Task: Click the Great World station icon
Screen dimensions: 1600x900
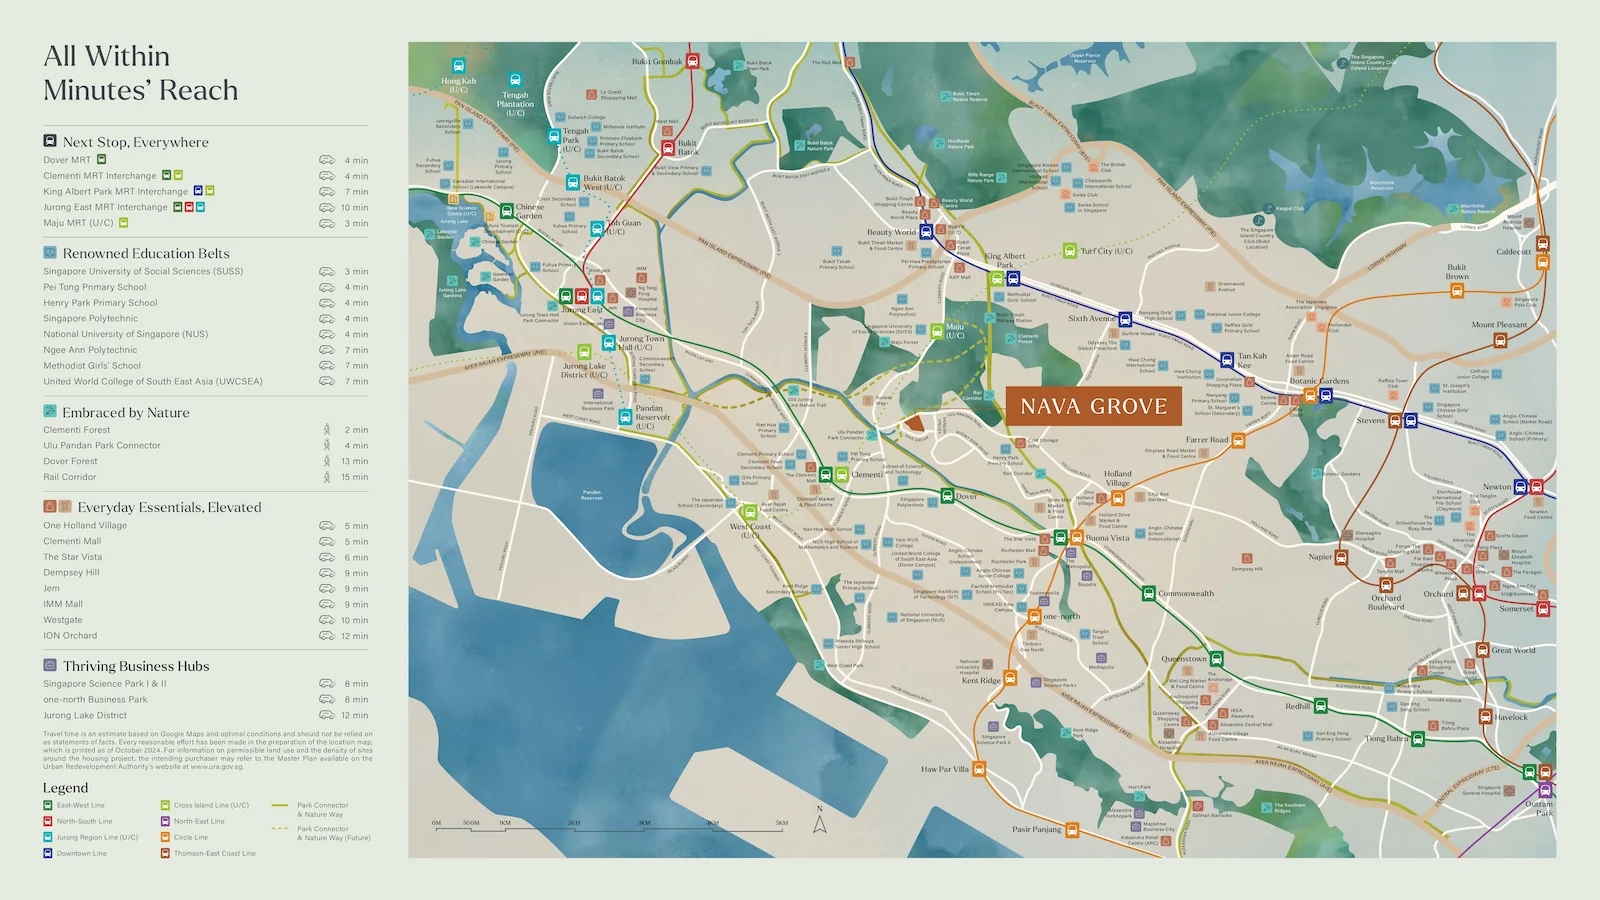Action: [x=1481, y=650]
